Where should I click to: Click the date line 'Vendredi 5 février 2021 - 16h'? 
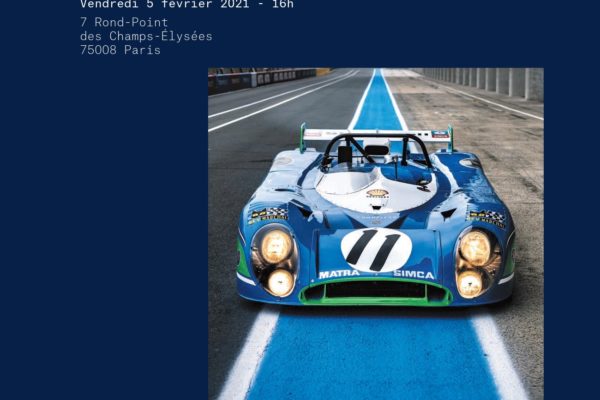tap(187, 4)
